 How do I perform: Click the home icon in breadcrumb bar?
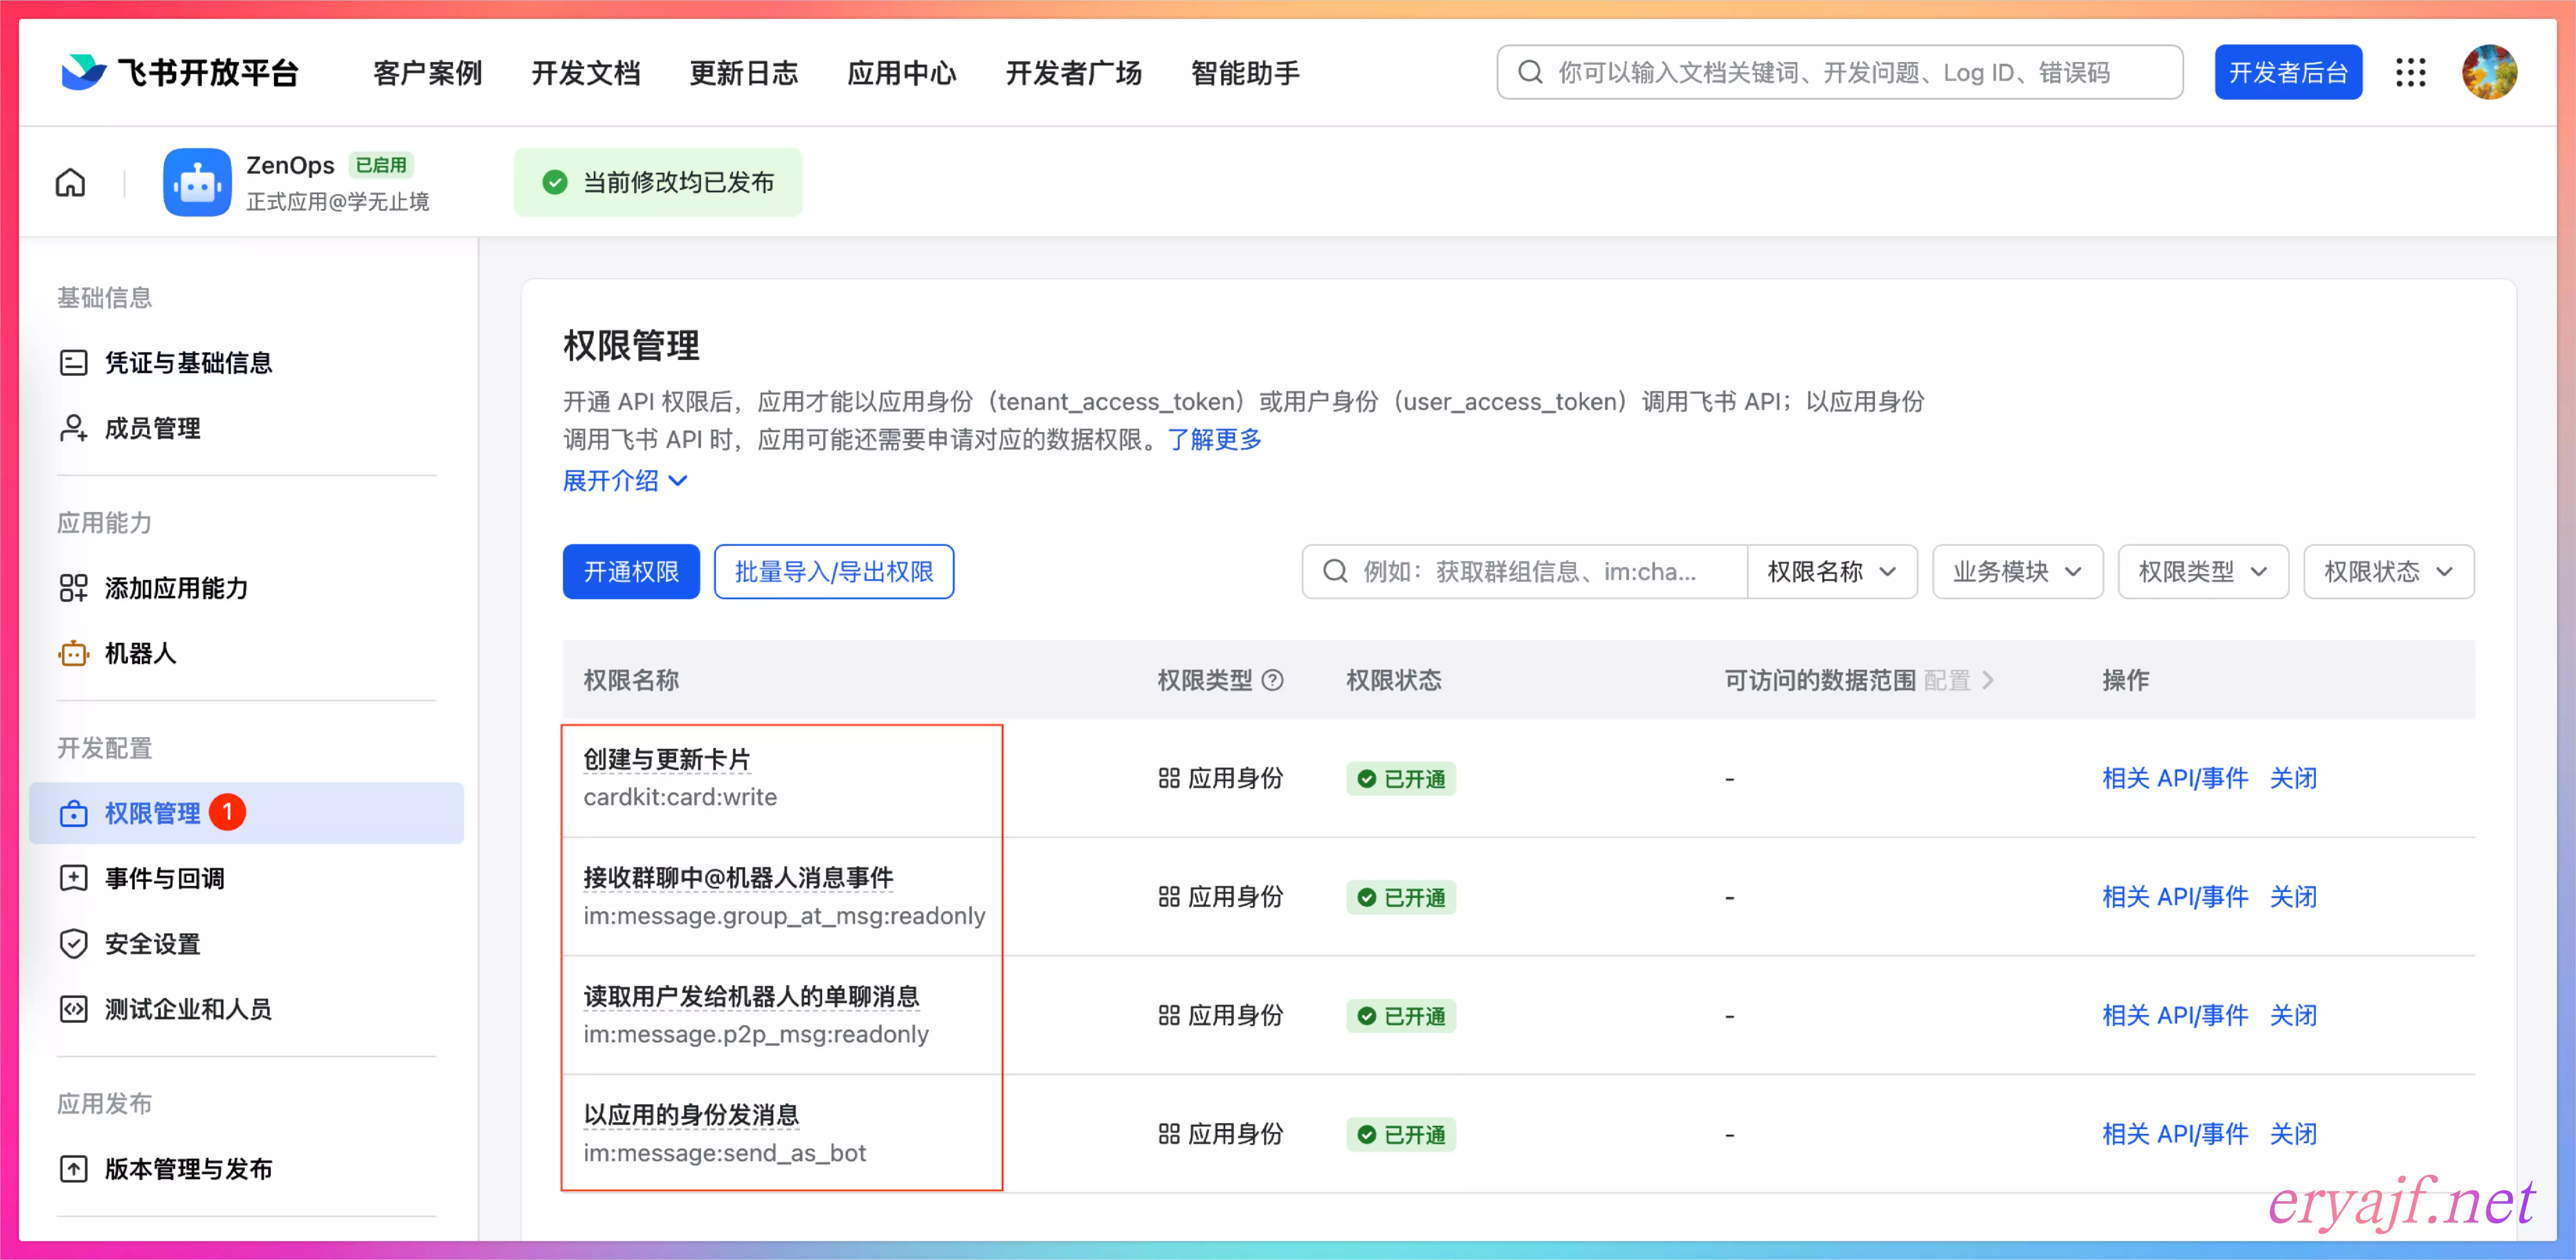[x=70, y=183]
